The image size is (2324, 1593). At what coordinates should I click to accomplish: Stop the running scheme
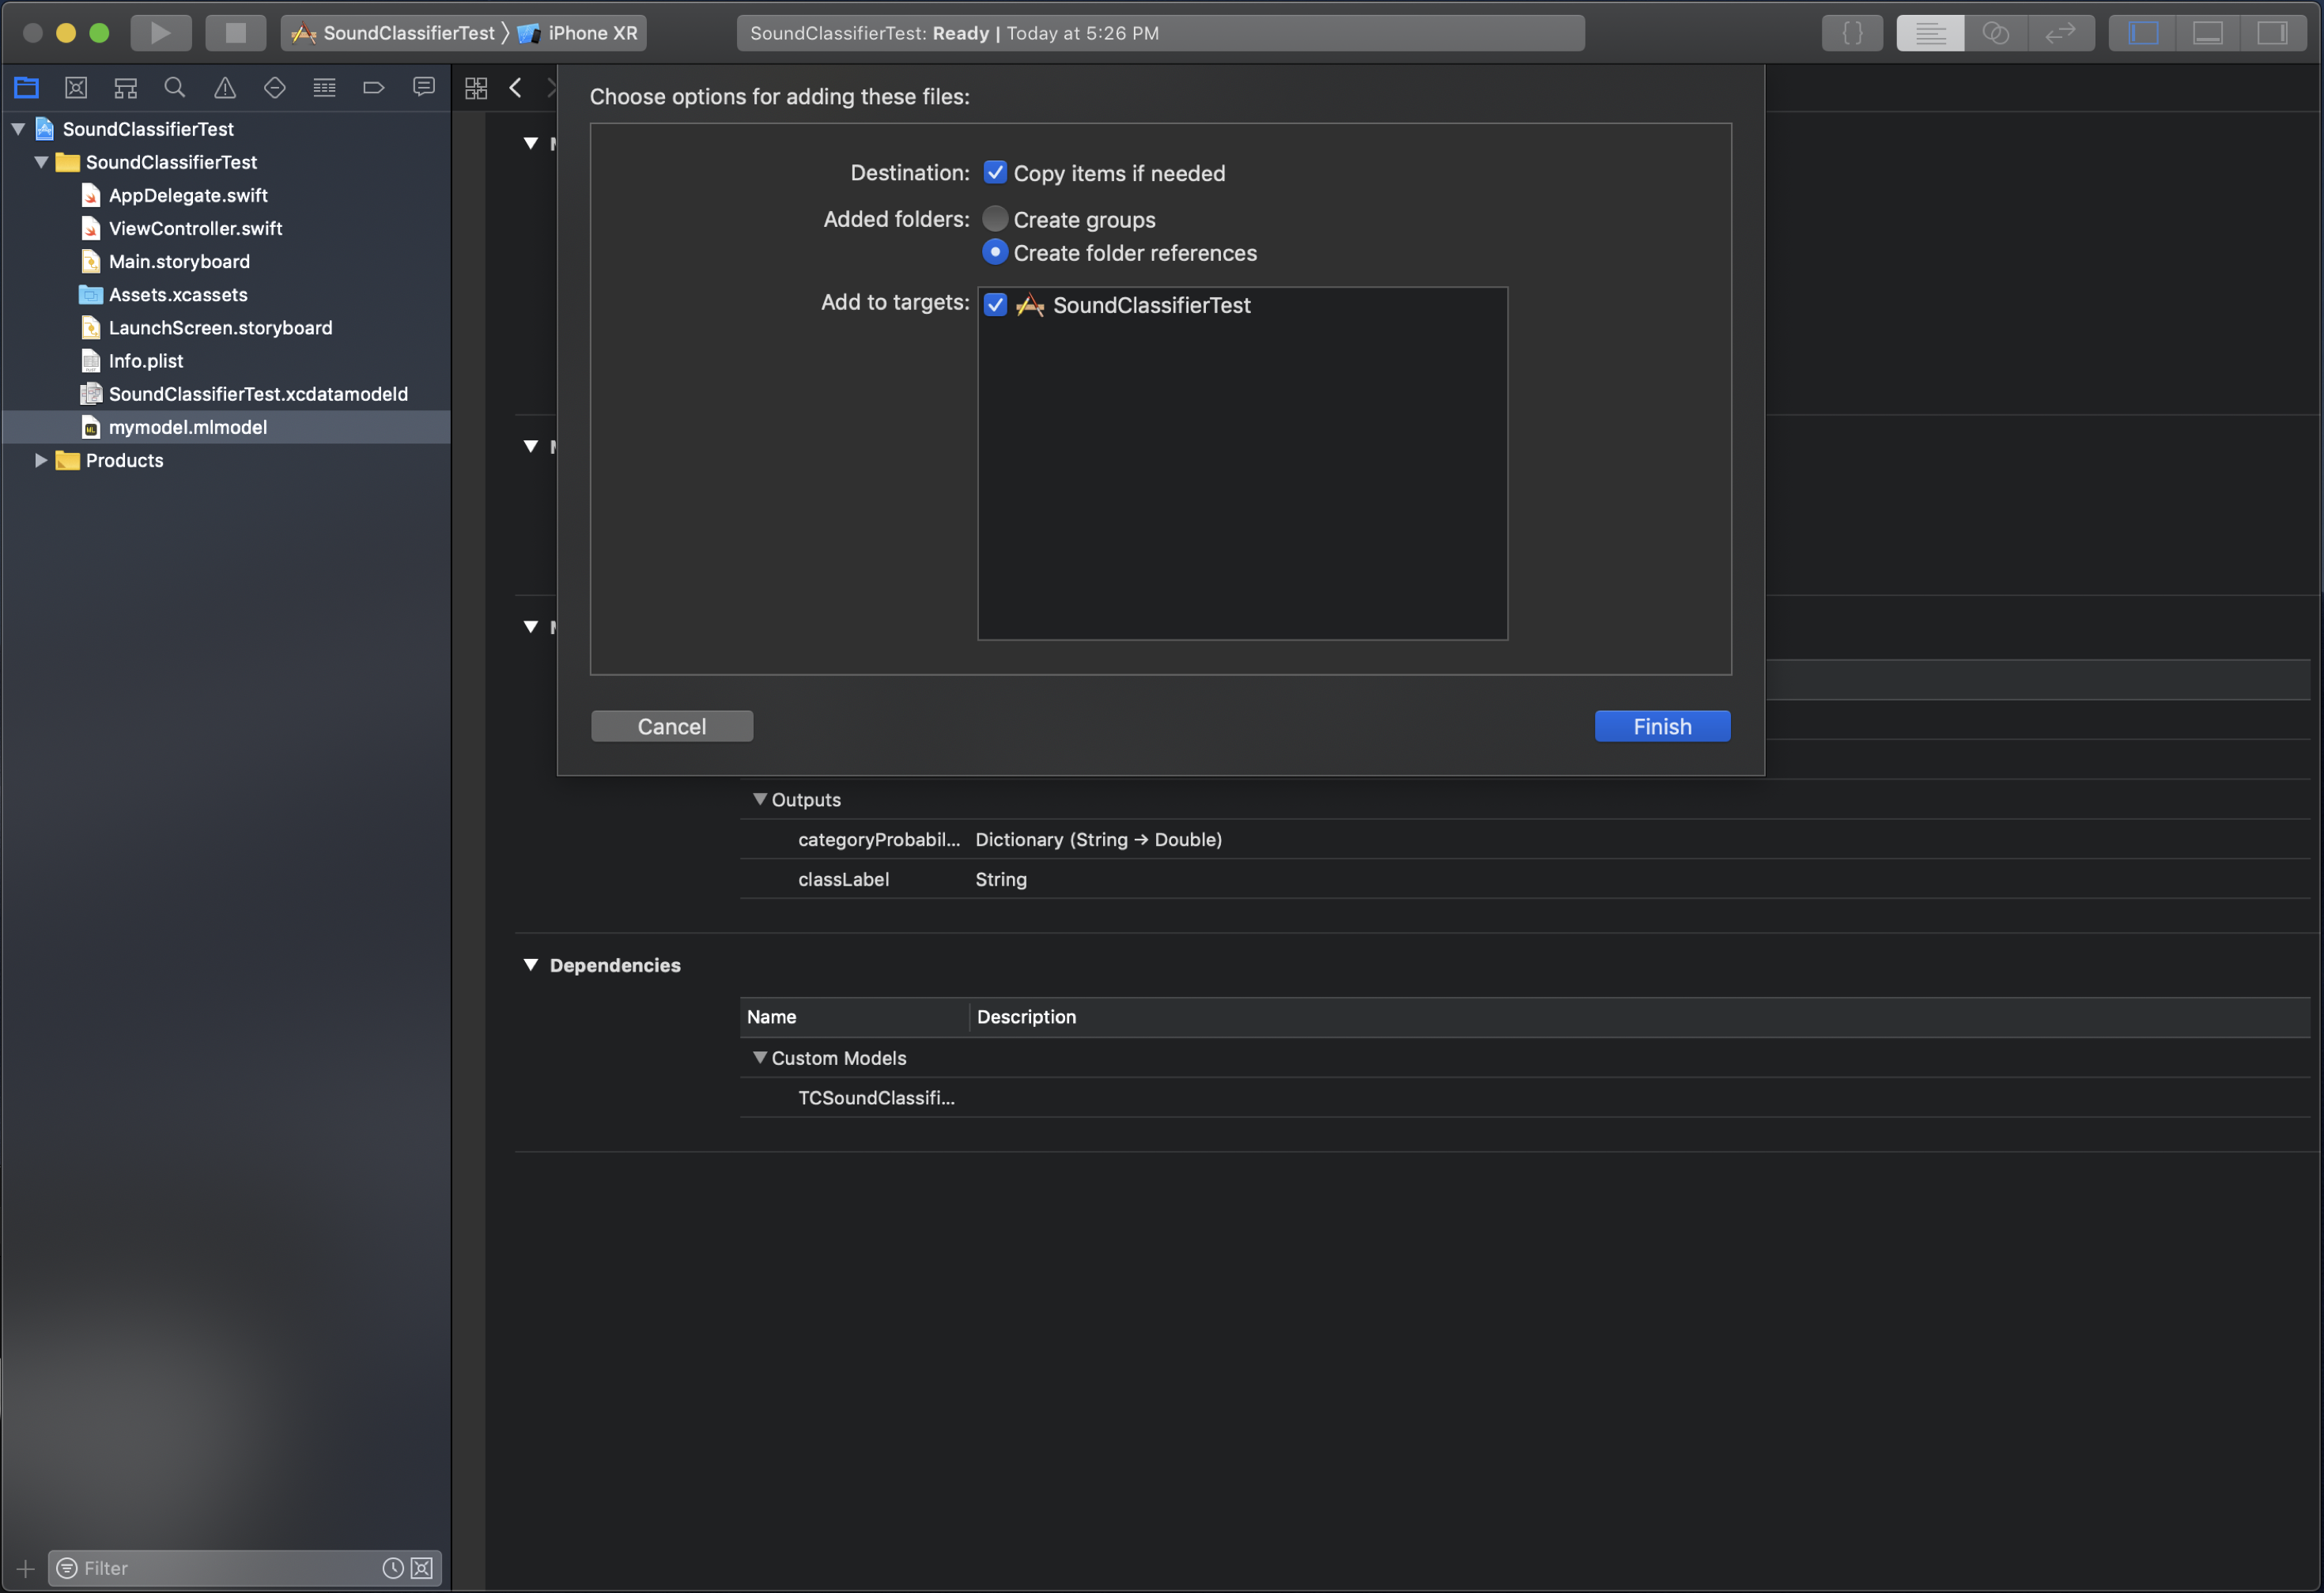(x=235, y=33)
